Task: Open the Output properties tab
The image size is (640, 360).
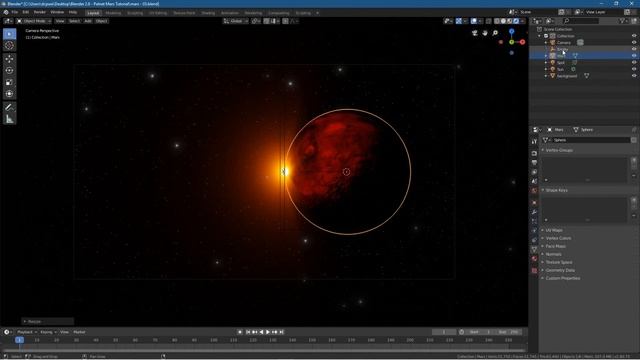Action: coord(534,163)
